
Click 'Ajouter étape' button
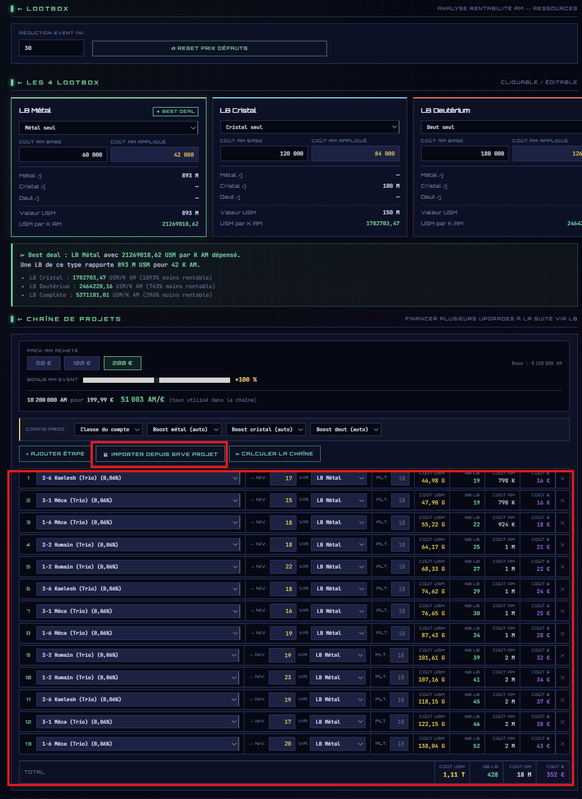click(55, 454)
